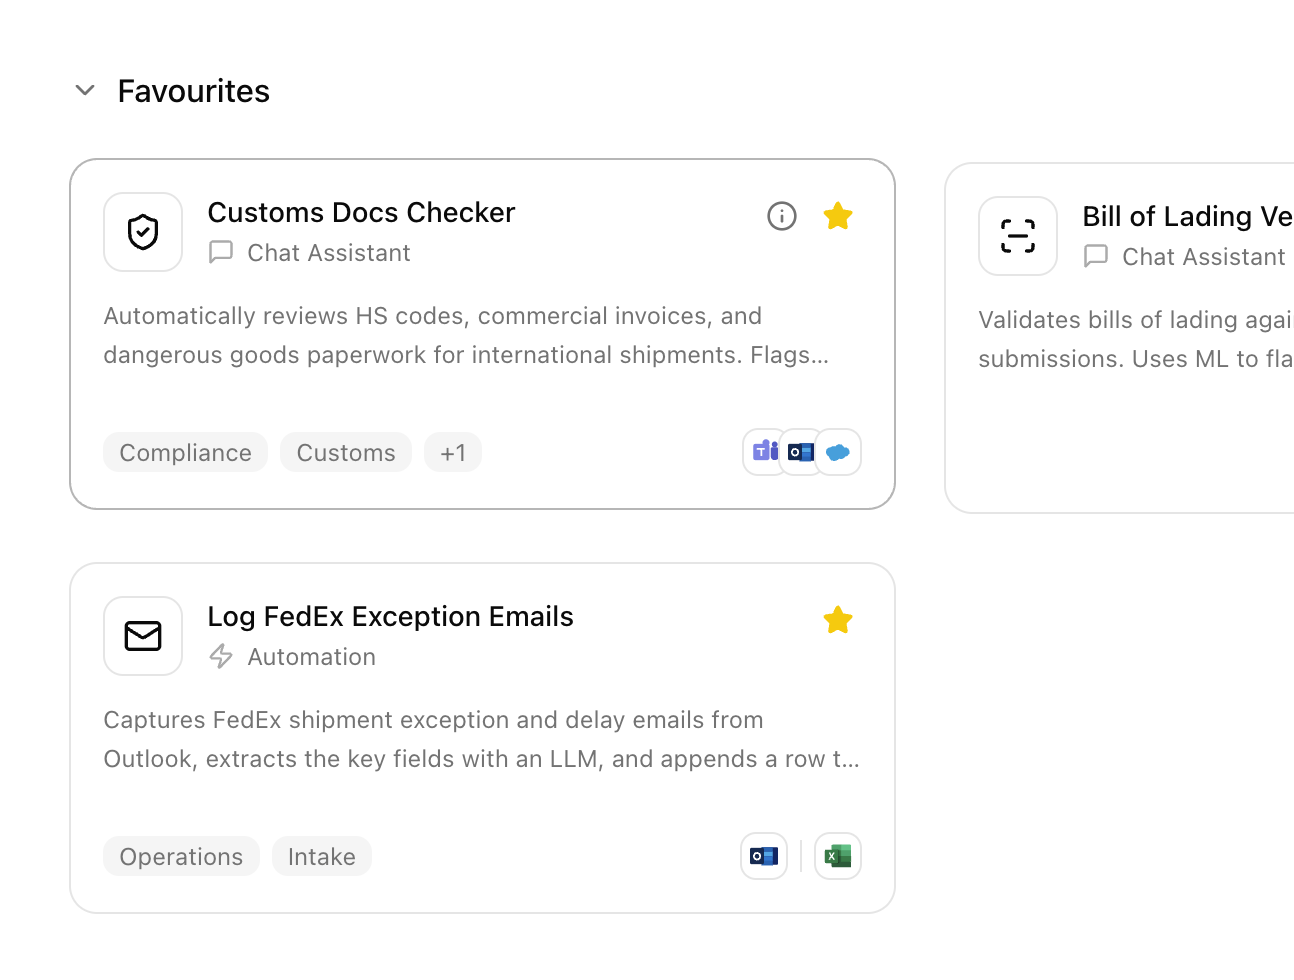The image size is (1294, 980).
Task: Click the Microsoft Teams integration icon
Action: (764, 452)
